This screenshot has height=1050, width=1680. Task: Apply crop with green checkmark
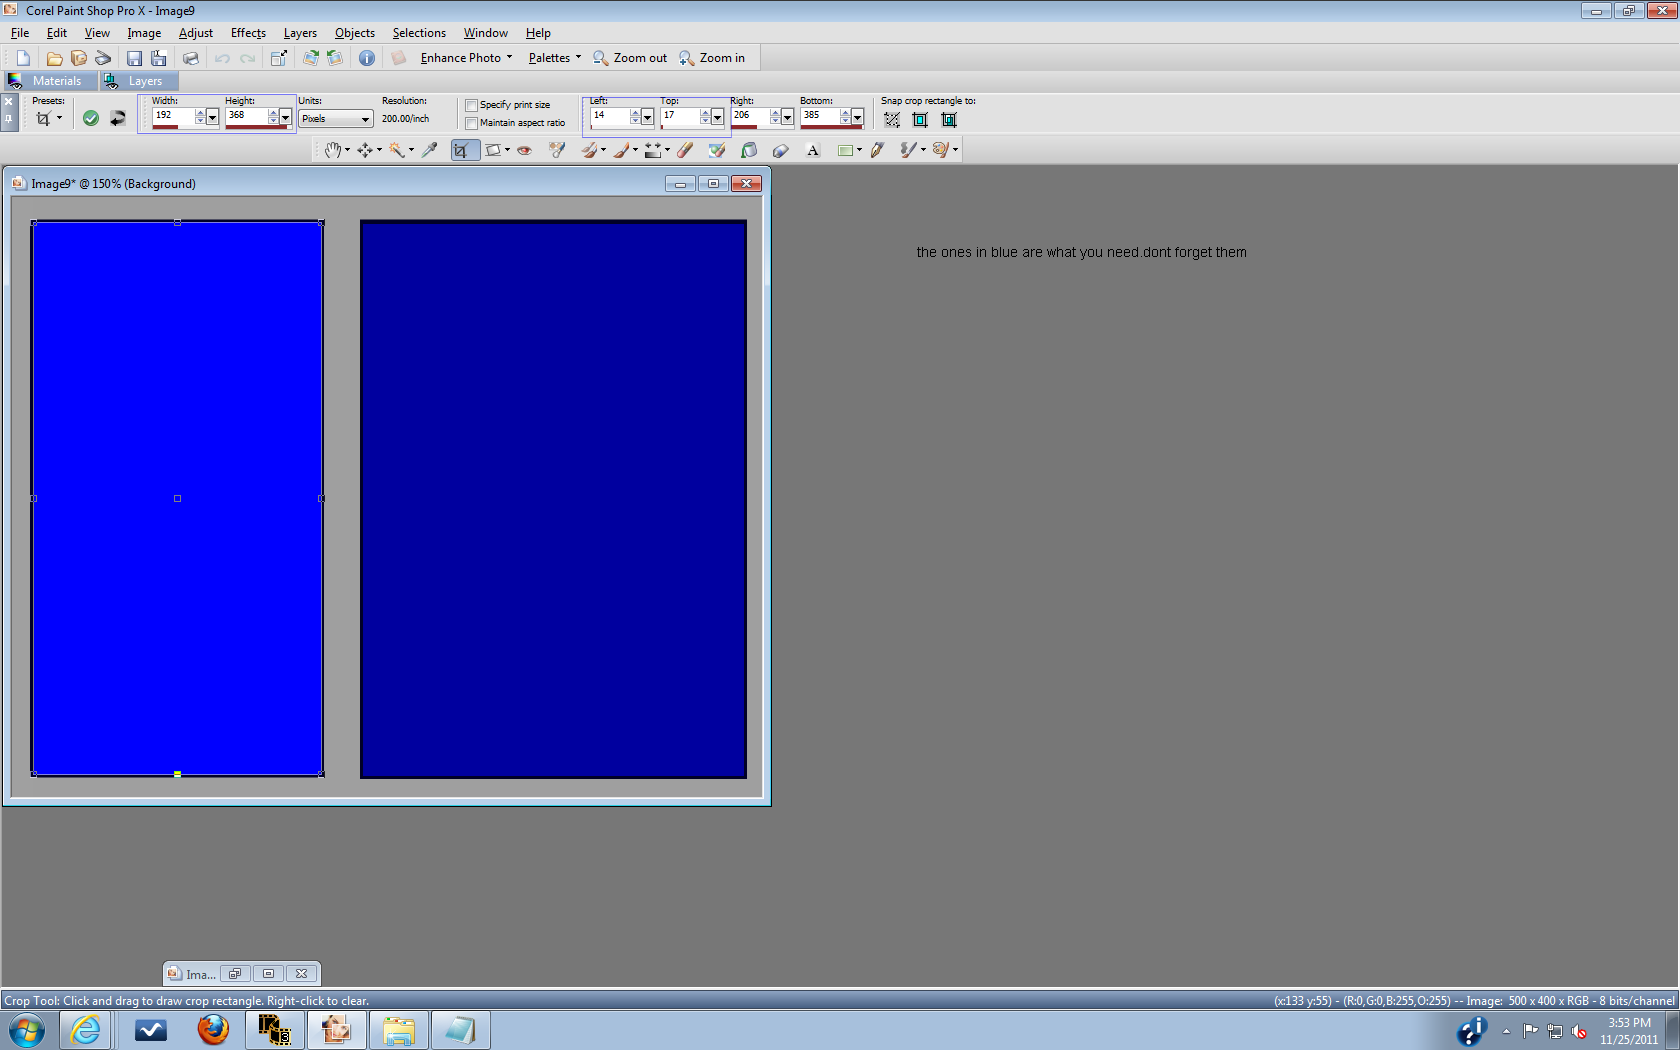pos(91,118)
